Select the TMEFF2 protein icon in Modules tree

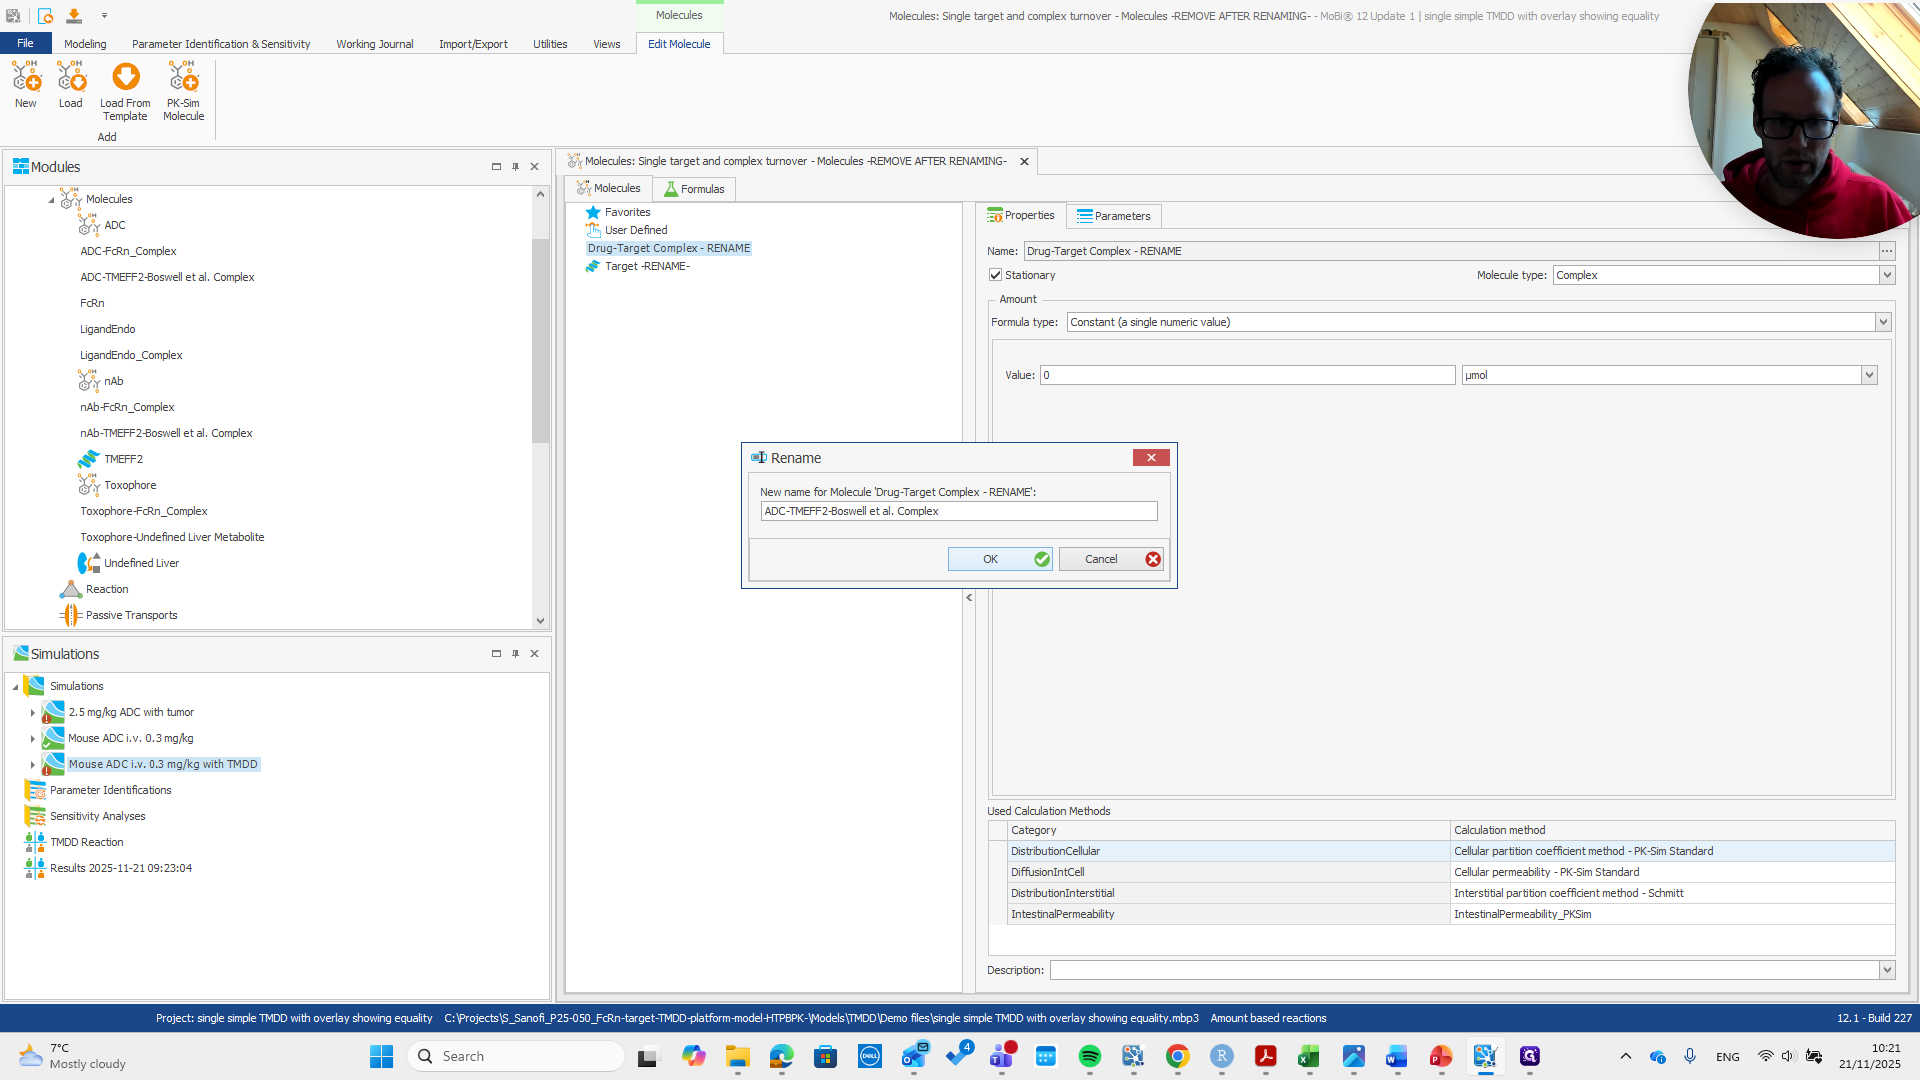tap(89, 459)
